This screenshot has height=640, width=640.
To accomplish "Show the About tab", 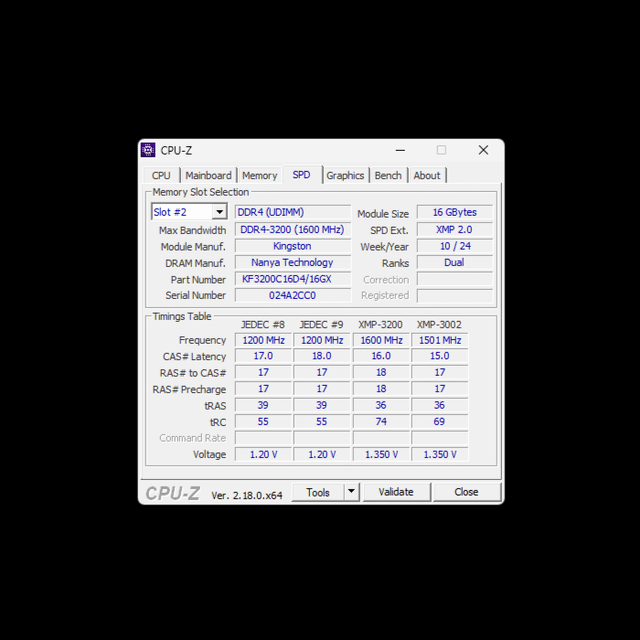I will point(427,176).
